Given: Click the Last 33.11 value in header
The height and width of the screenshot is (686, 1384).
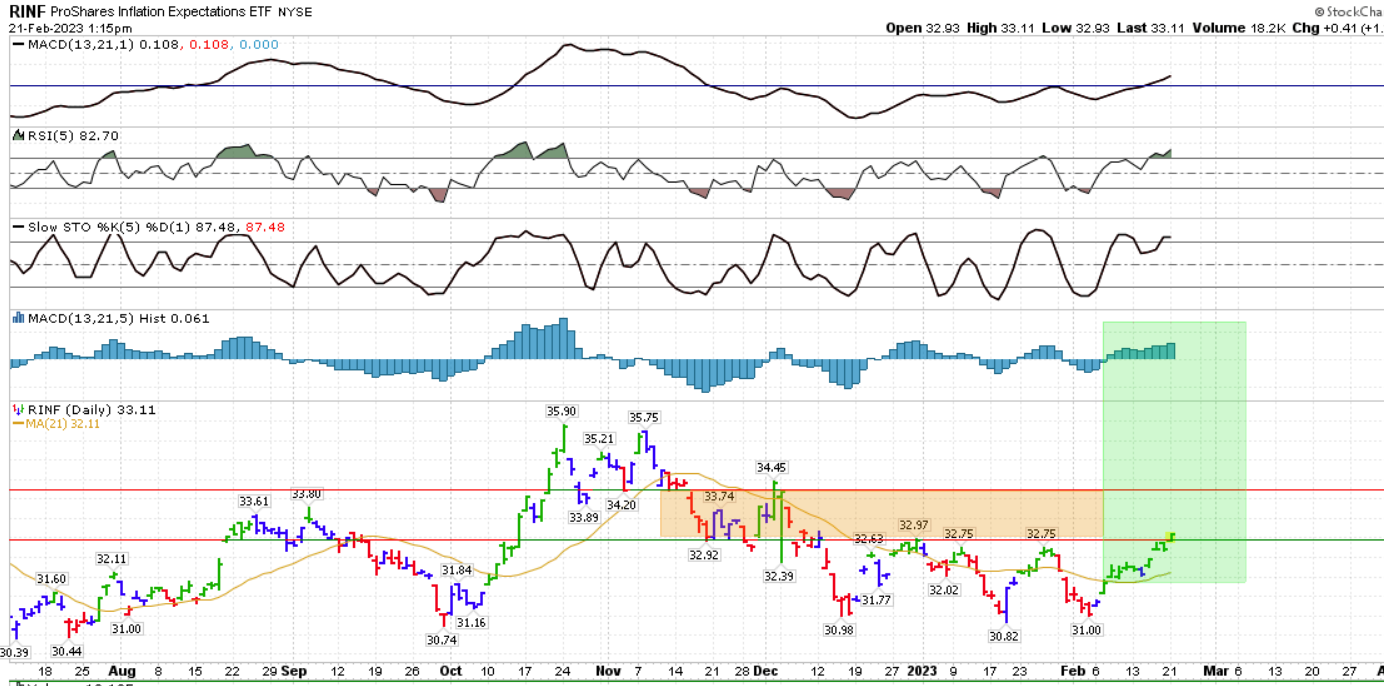Looking at the screenshot, I should click(1149, 28).
